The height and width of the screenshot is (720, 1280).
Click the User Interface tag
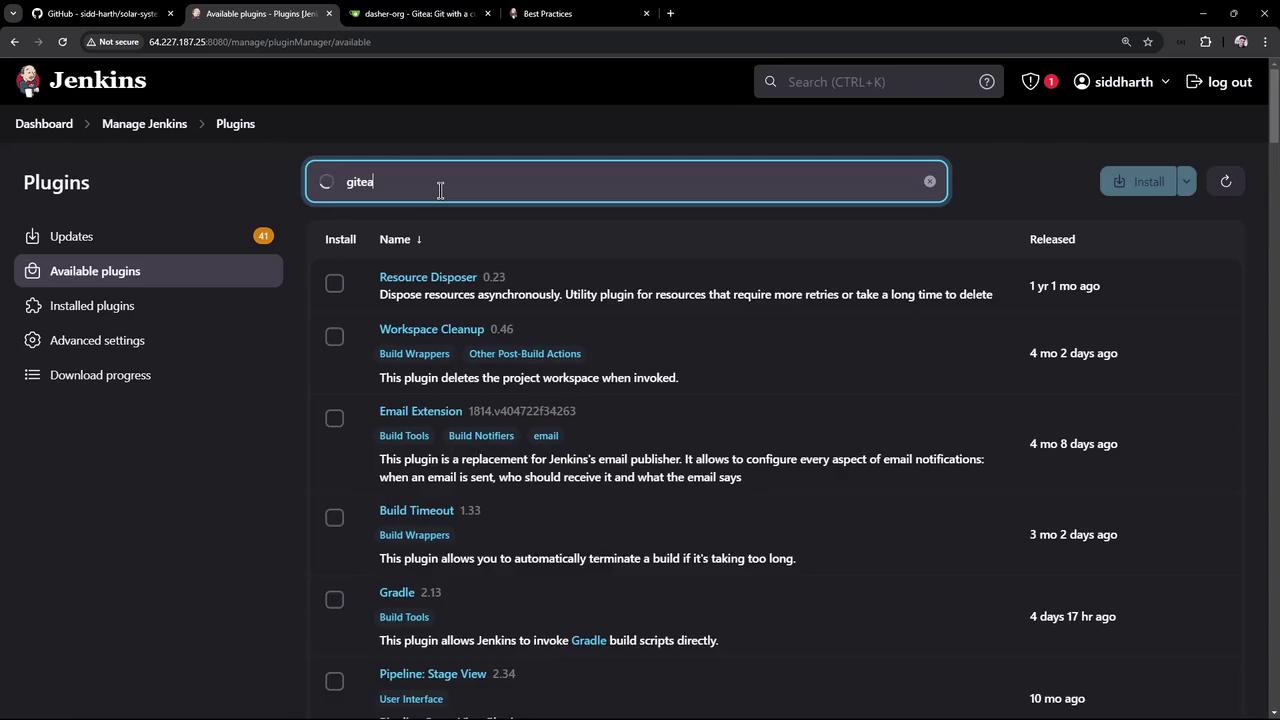(411, 699)
